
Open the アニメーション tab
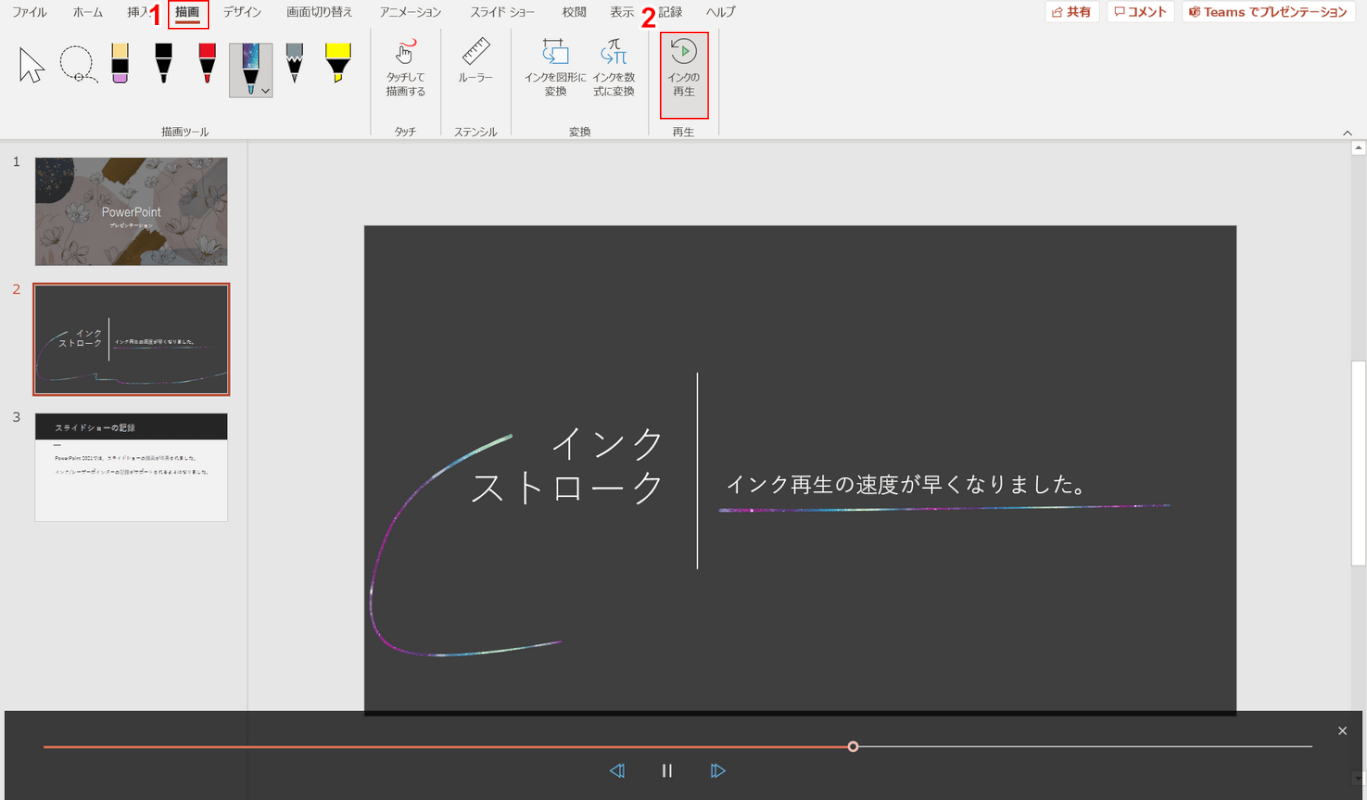410,12
